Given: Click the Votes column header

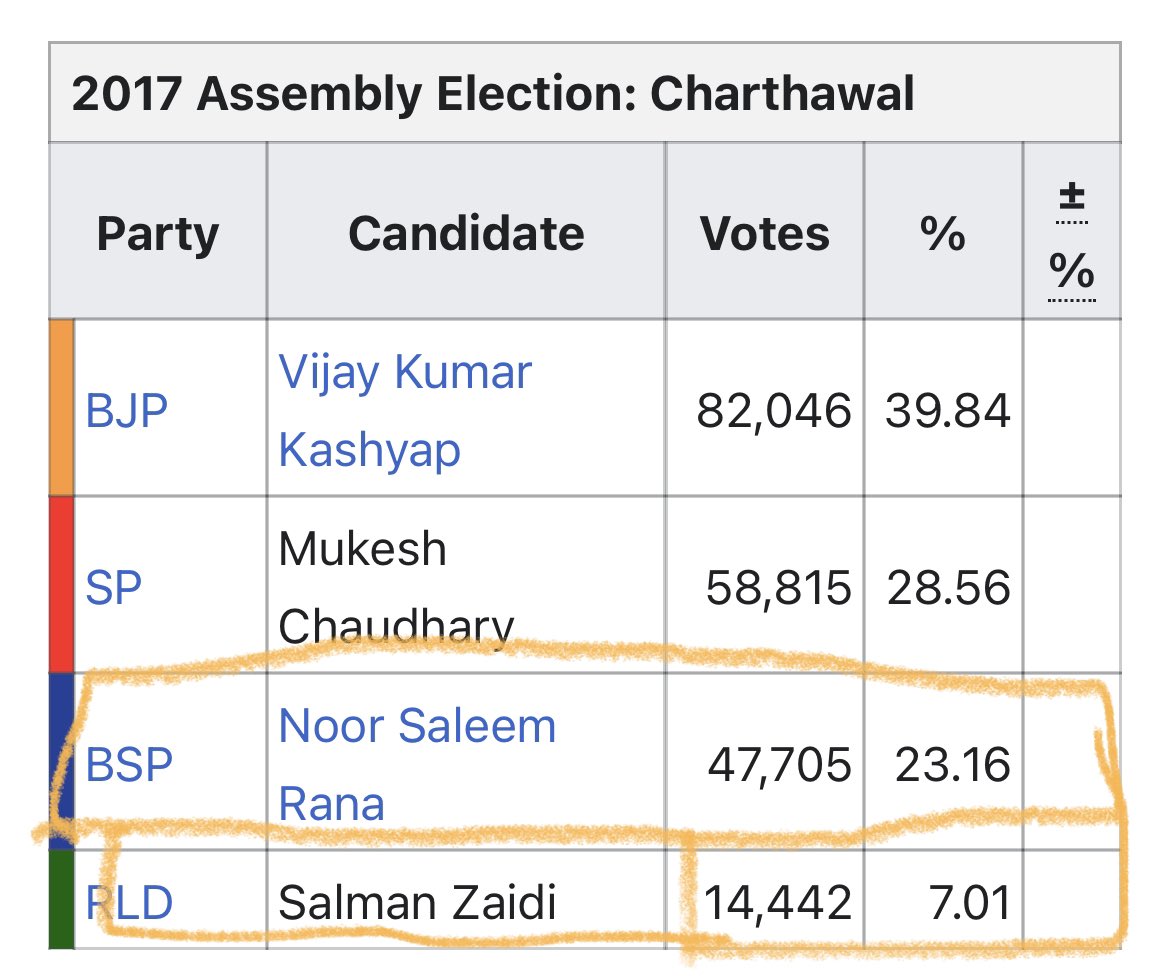Looking at the screenshot, I should pyautogui.click(x=765, y=233).
